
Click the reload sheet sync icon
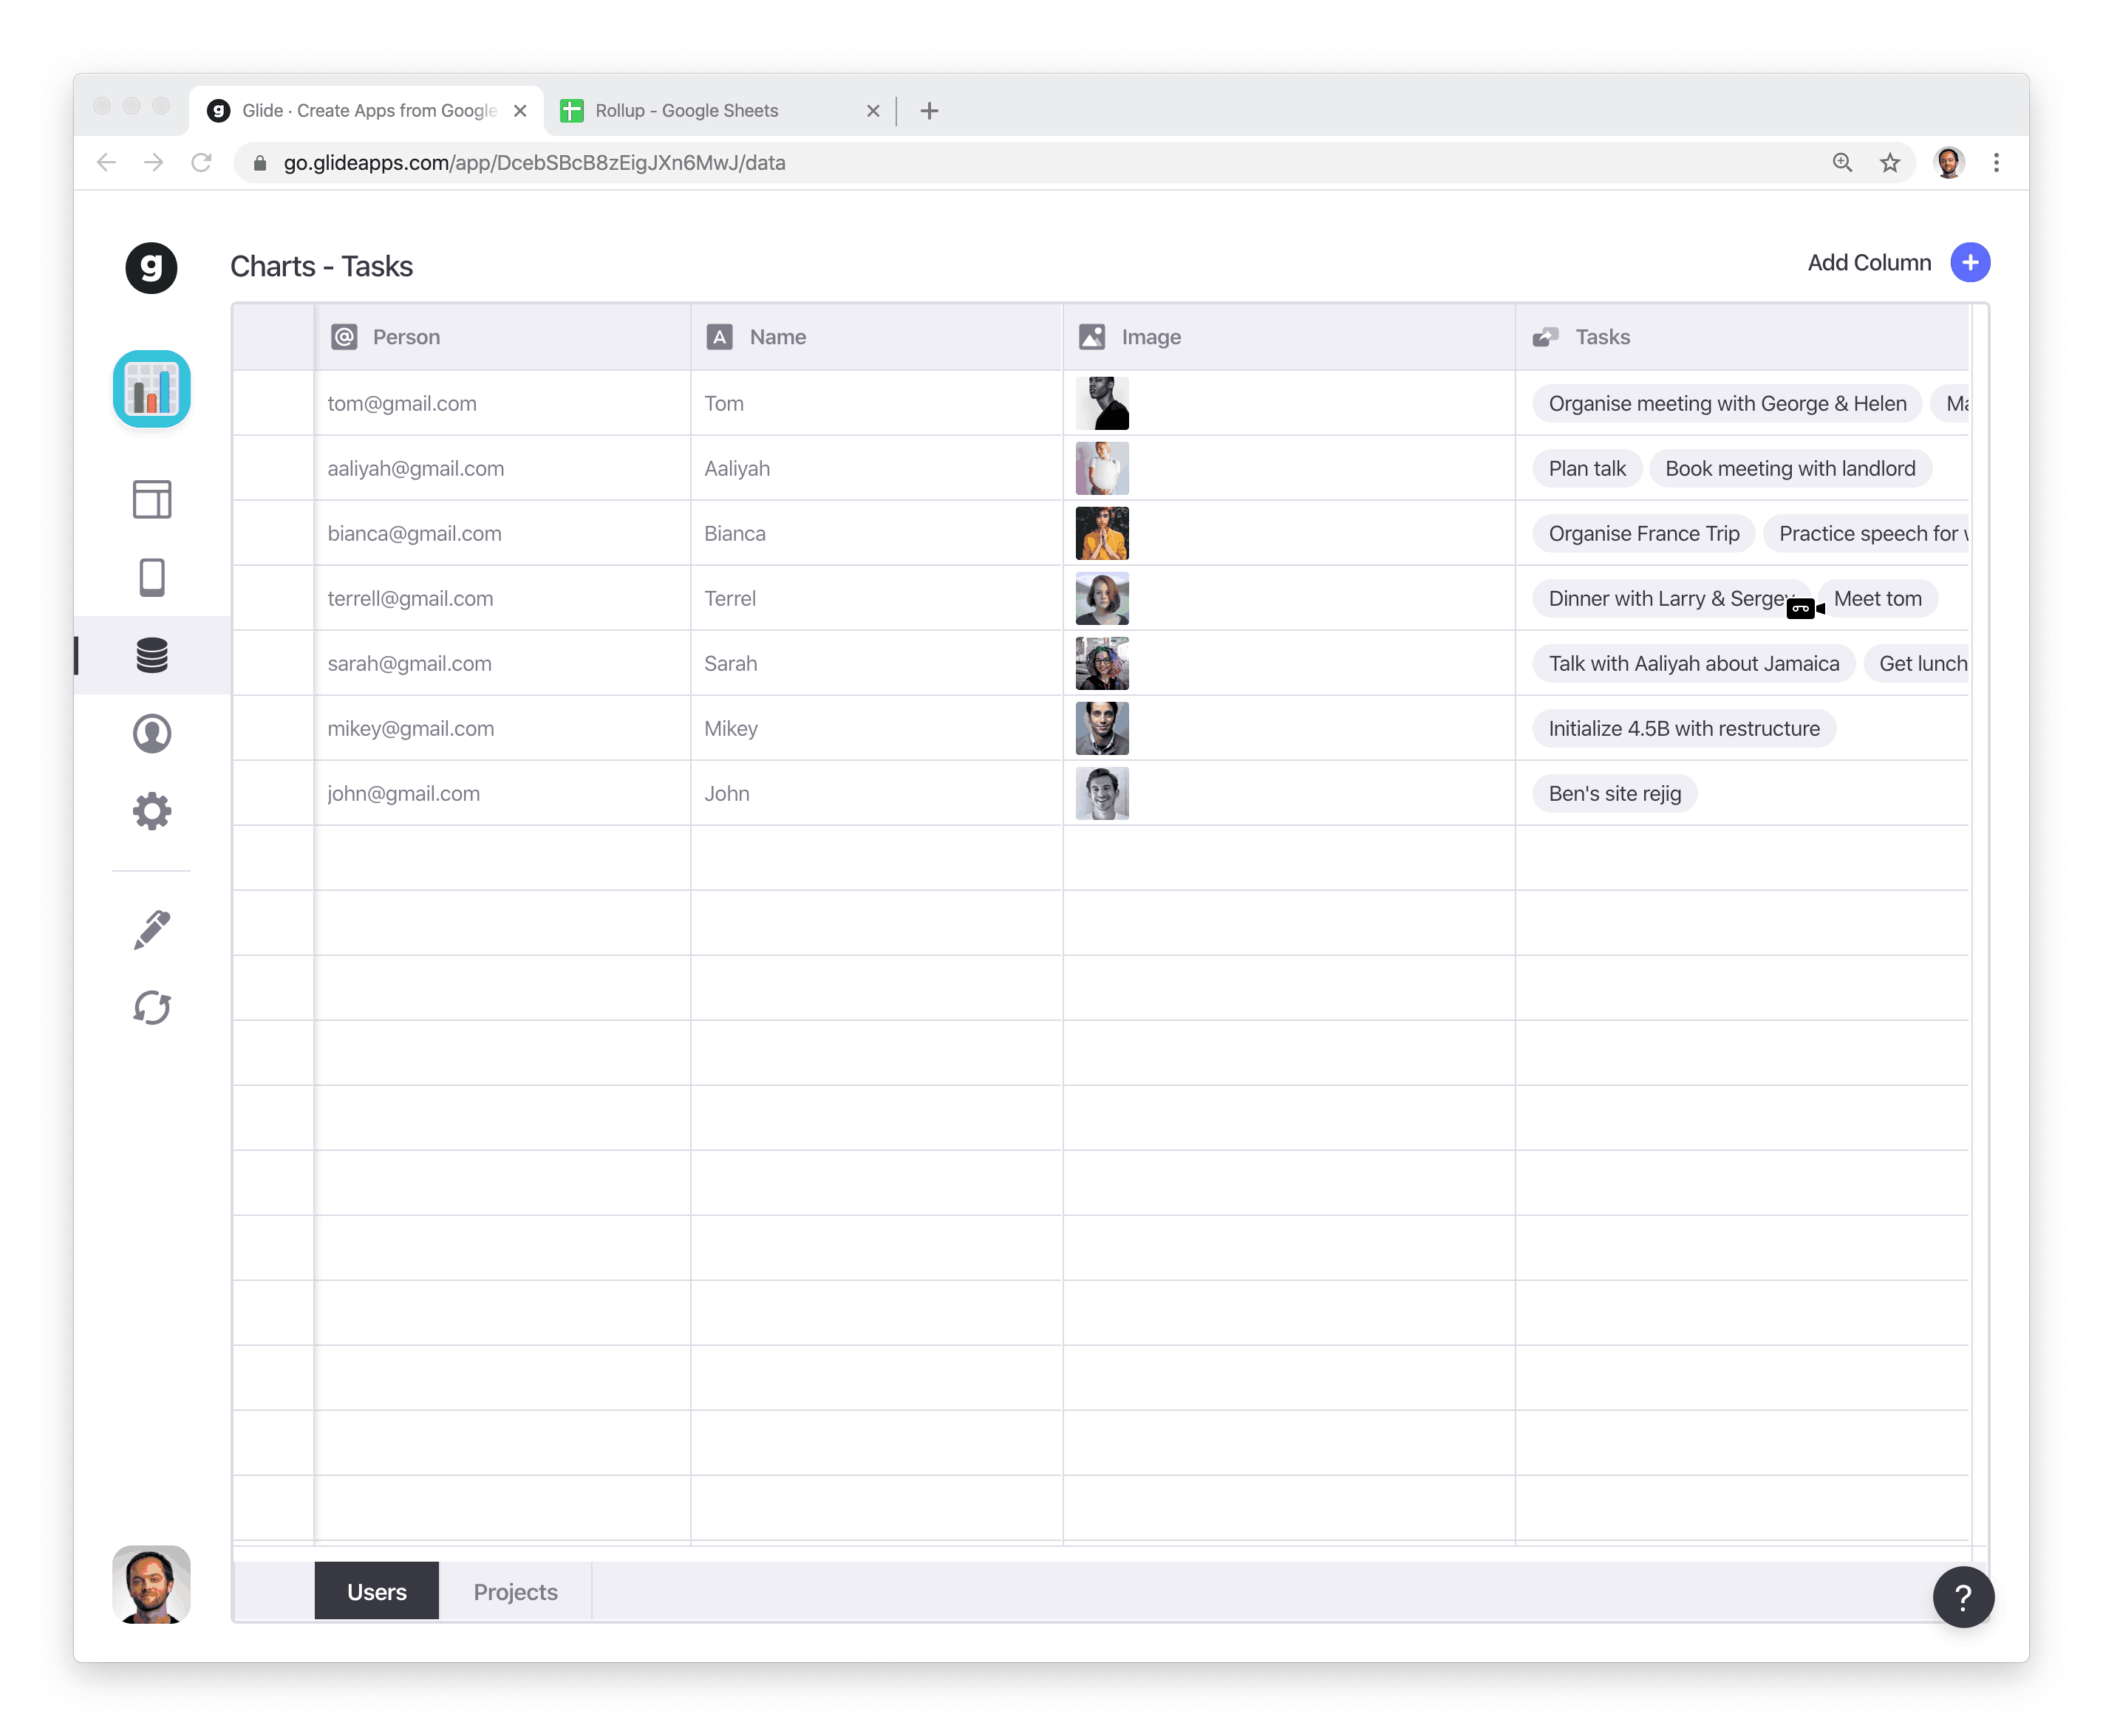[x=151, y=1007]
